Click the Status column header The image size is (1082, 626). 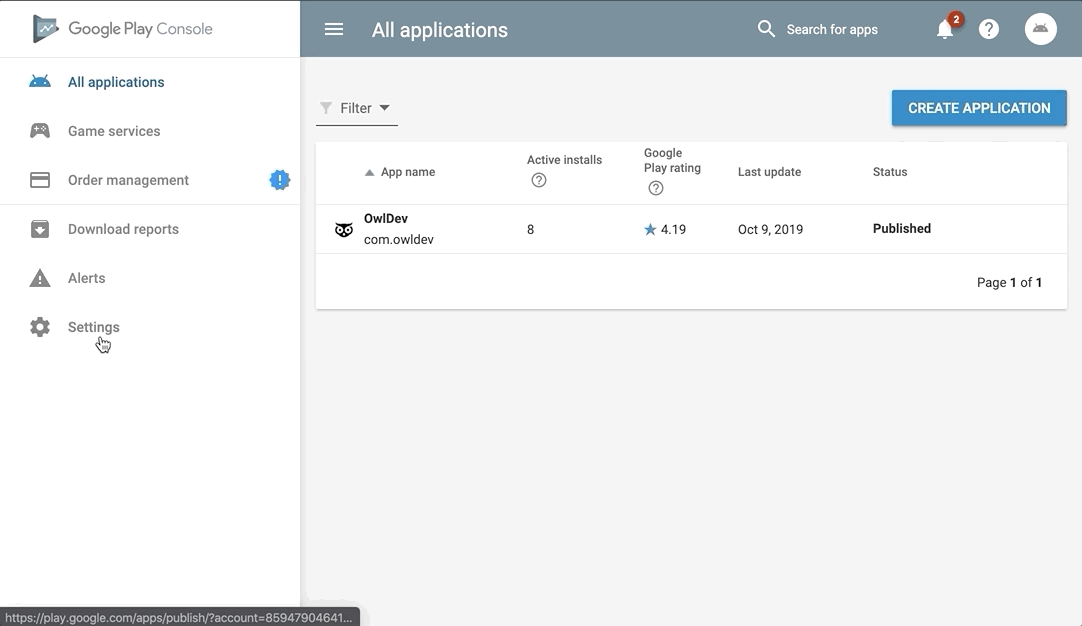pyautogui.click(x=889, y=172)
